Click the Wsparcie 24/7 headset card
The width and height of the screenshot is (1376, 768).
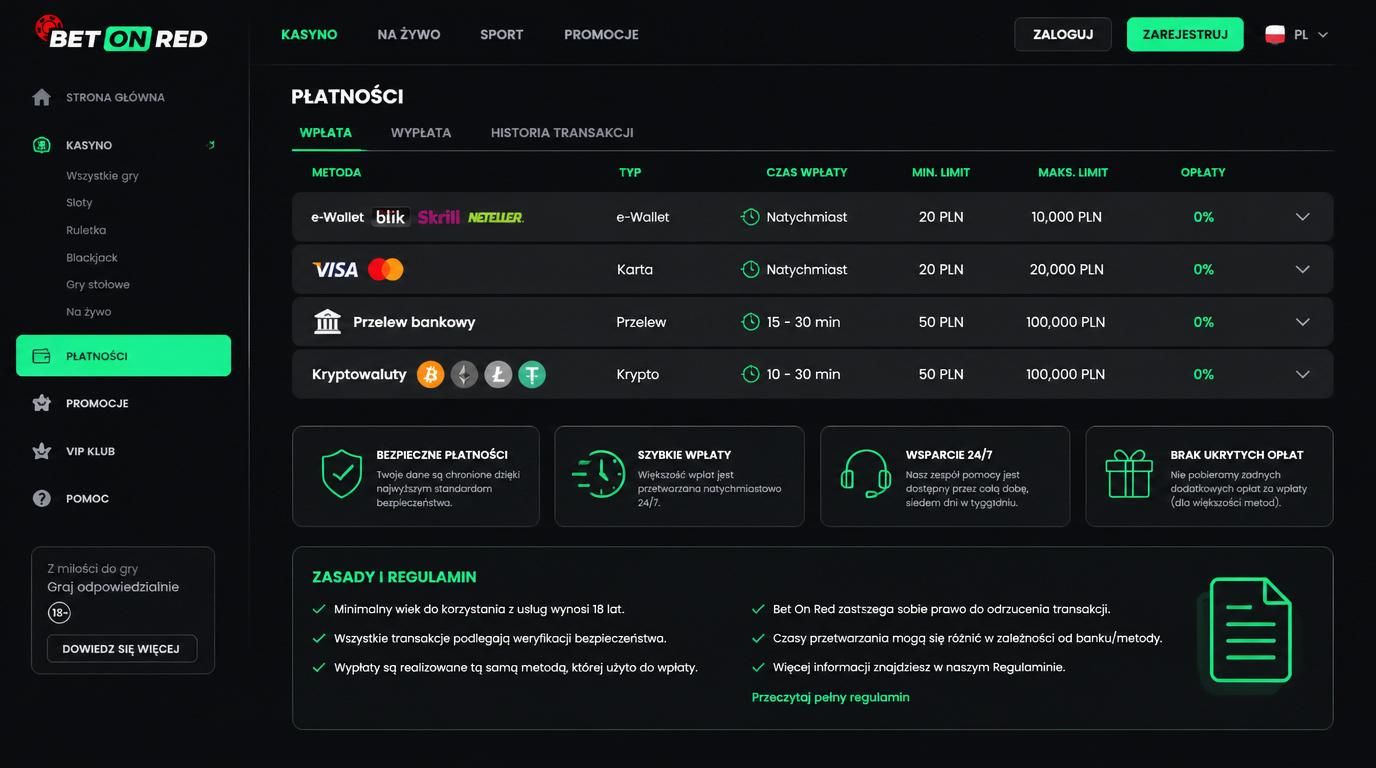point(945,476)
